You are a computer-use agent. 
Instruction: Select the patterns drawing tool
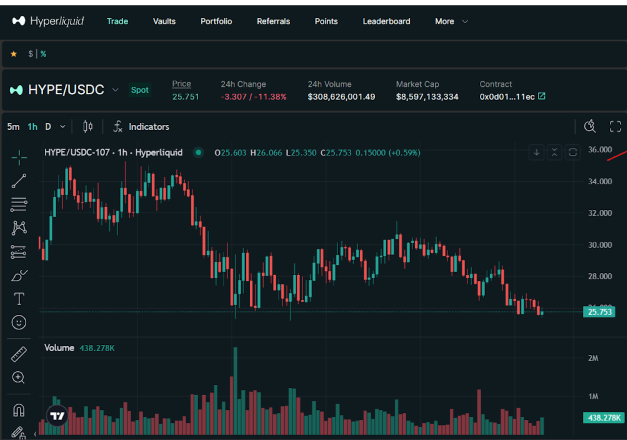pos(19,228)
